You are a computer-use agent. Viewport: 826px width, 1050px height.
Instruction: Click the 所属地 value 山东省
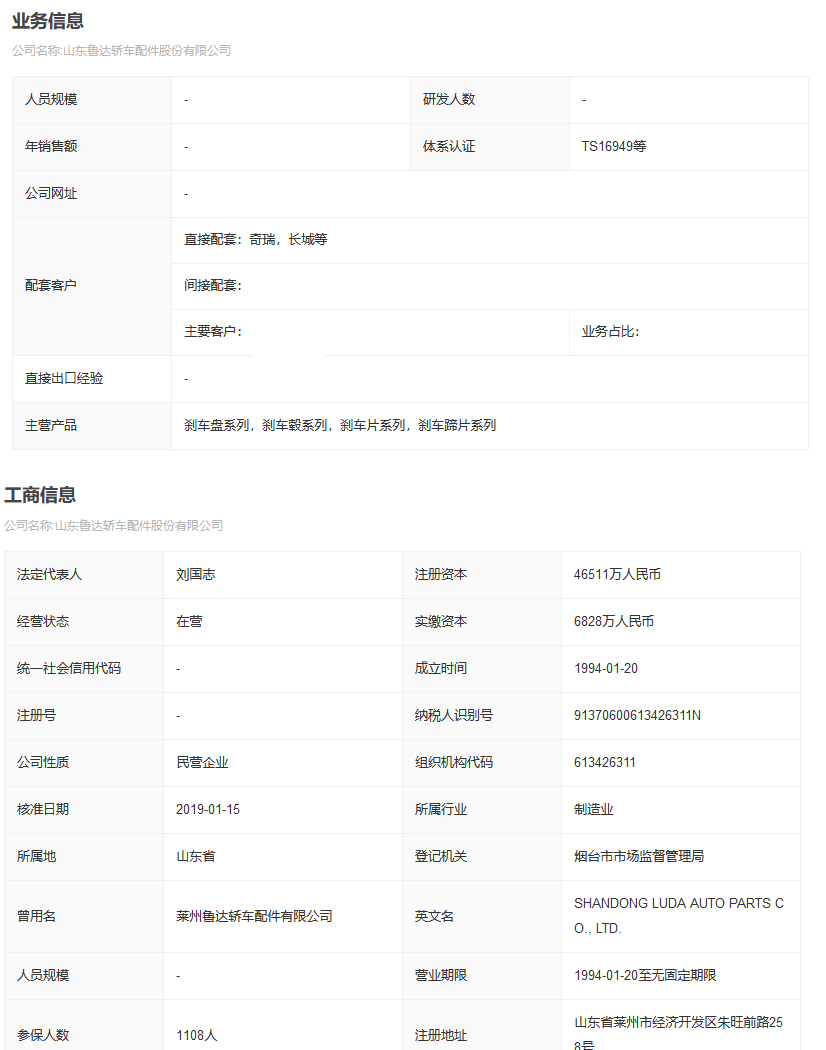click(196, 856)
